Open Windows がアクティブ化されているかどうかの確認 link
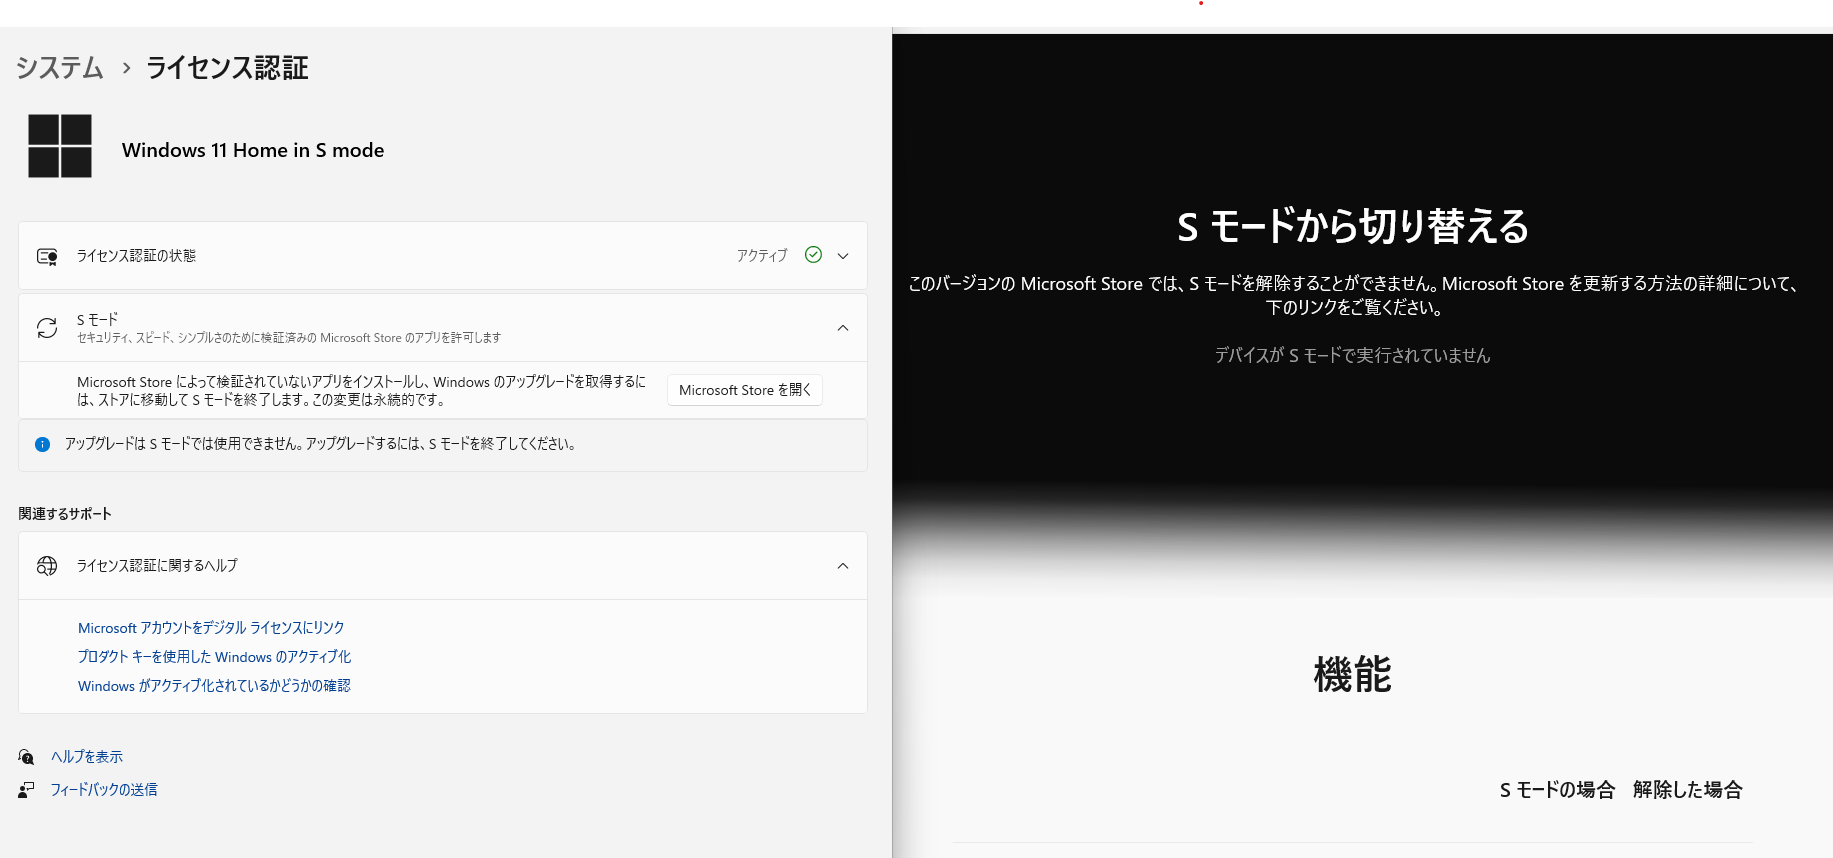The height and width of the screenshot is (858, 1833). coord(214,686)
